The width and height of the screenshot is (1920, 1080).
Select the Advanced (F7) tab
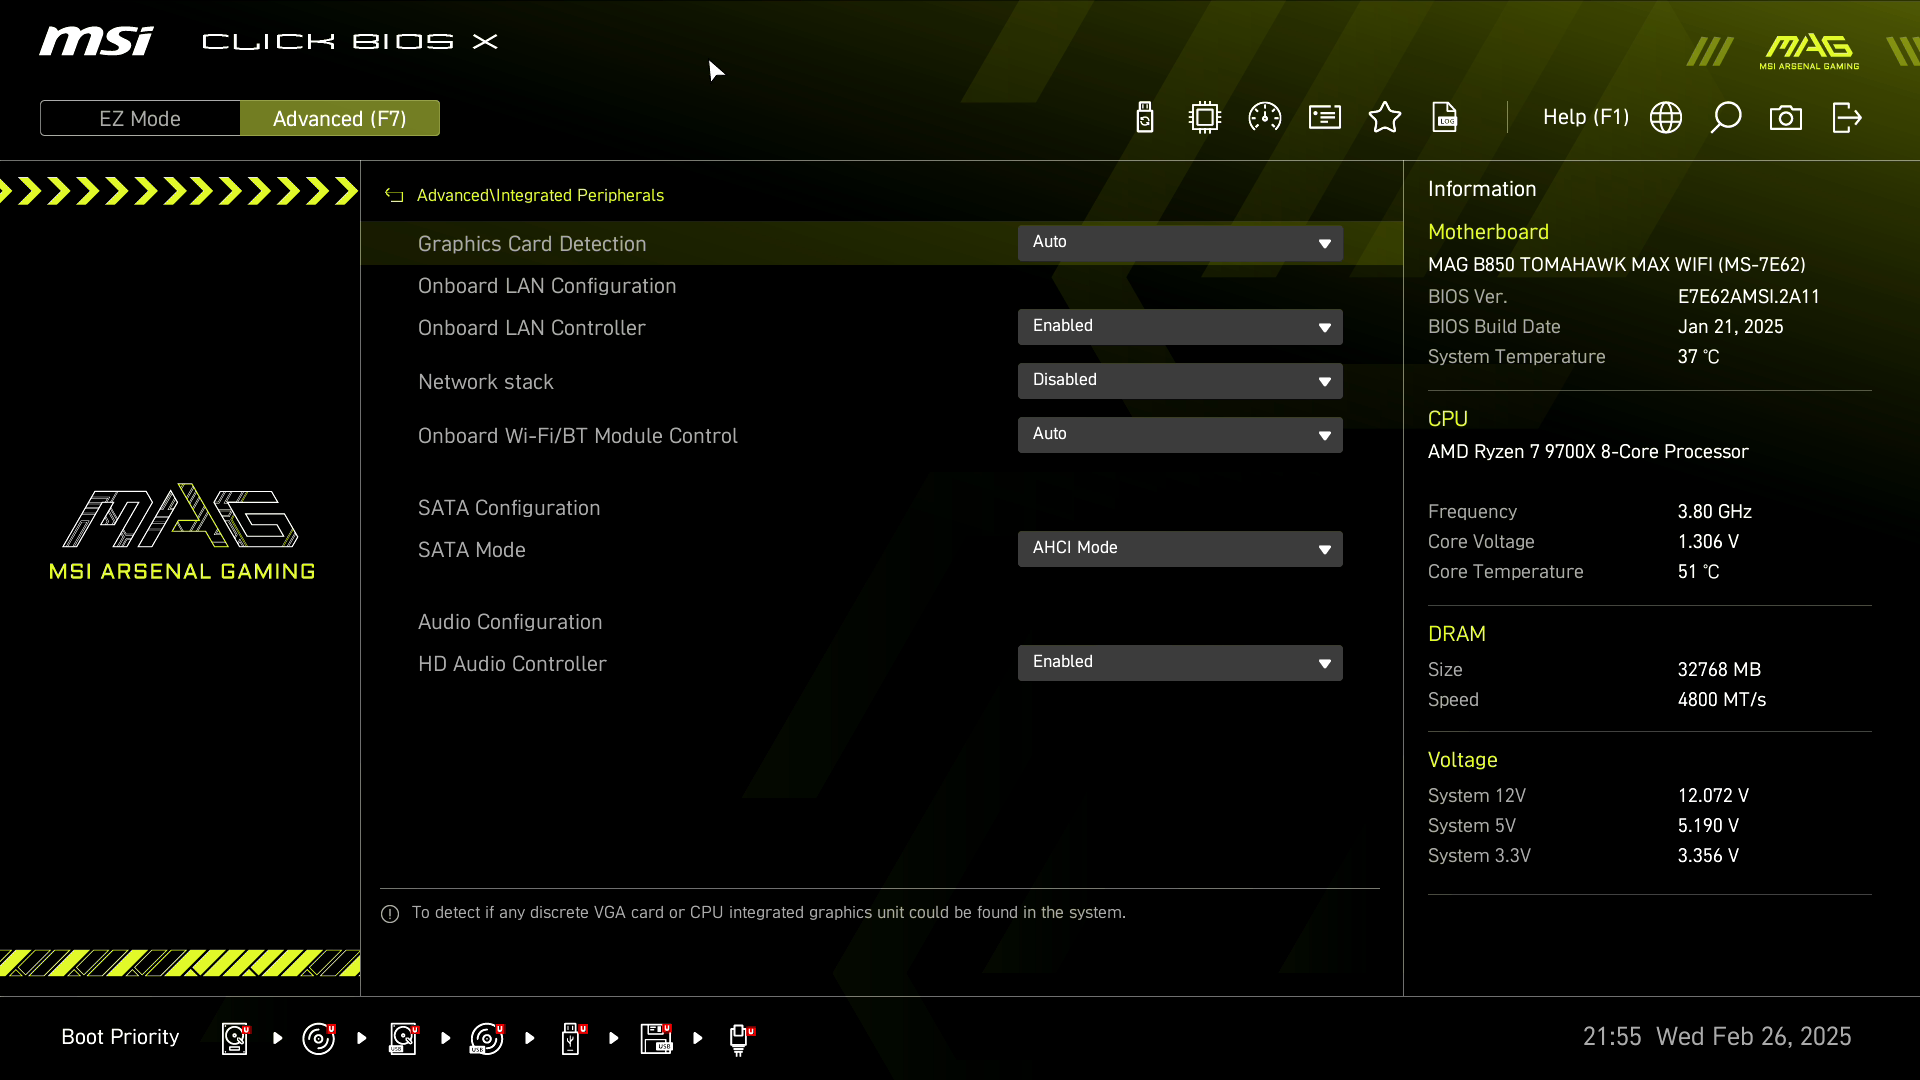(x=340, y=118)
